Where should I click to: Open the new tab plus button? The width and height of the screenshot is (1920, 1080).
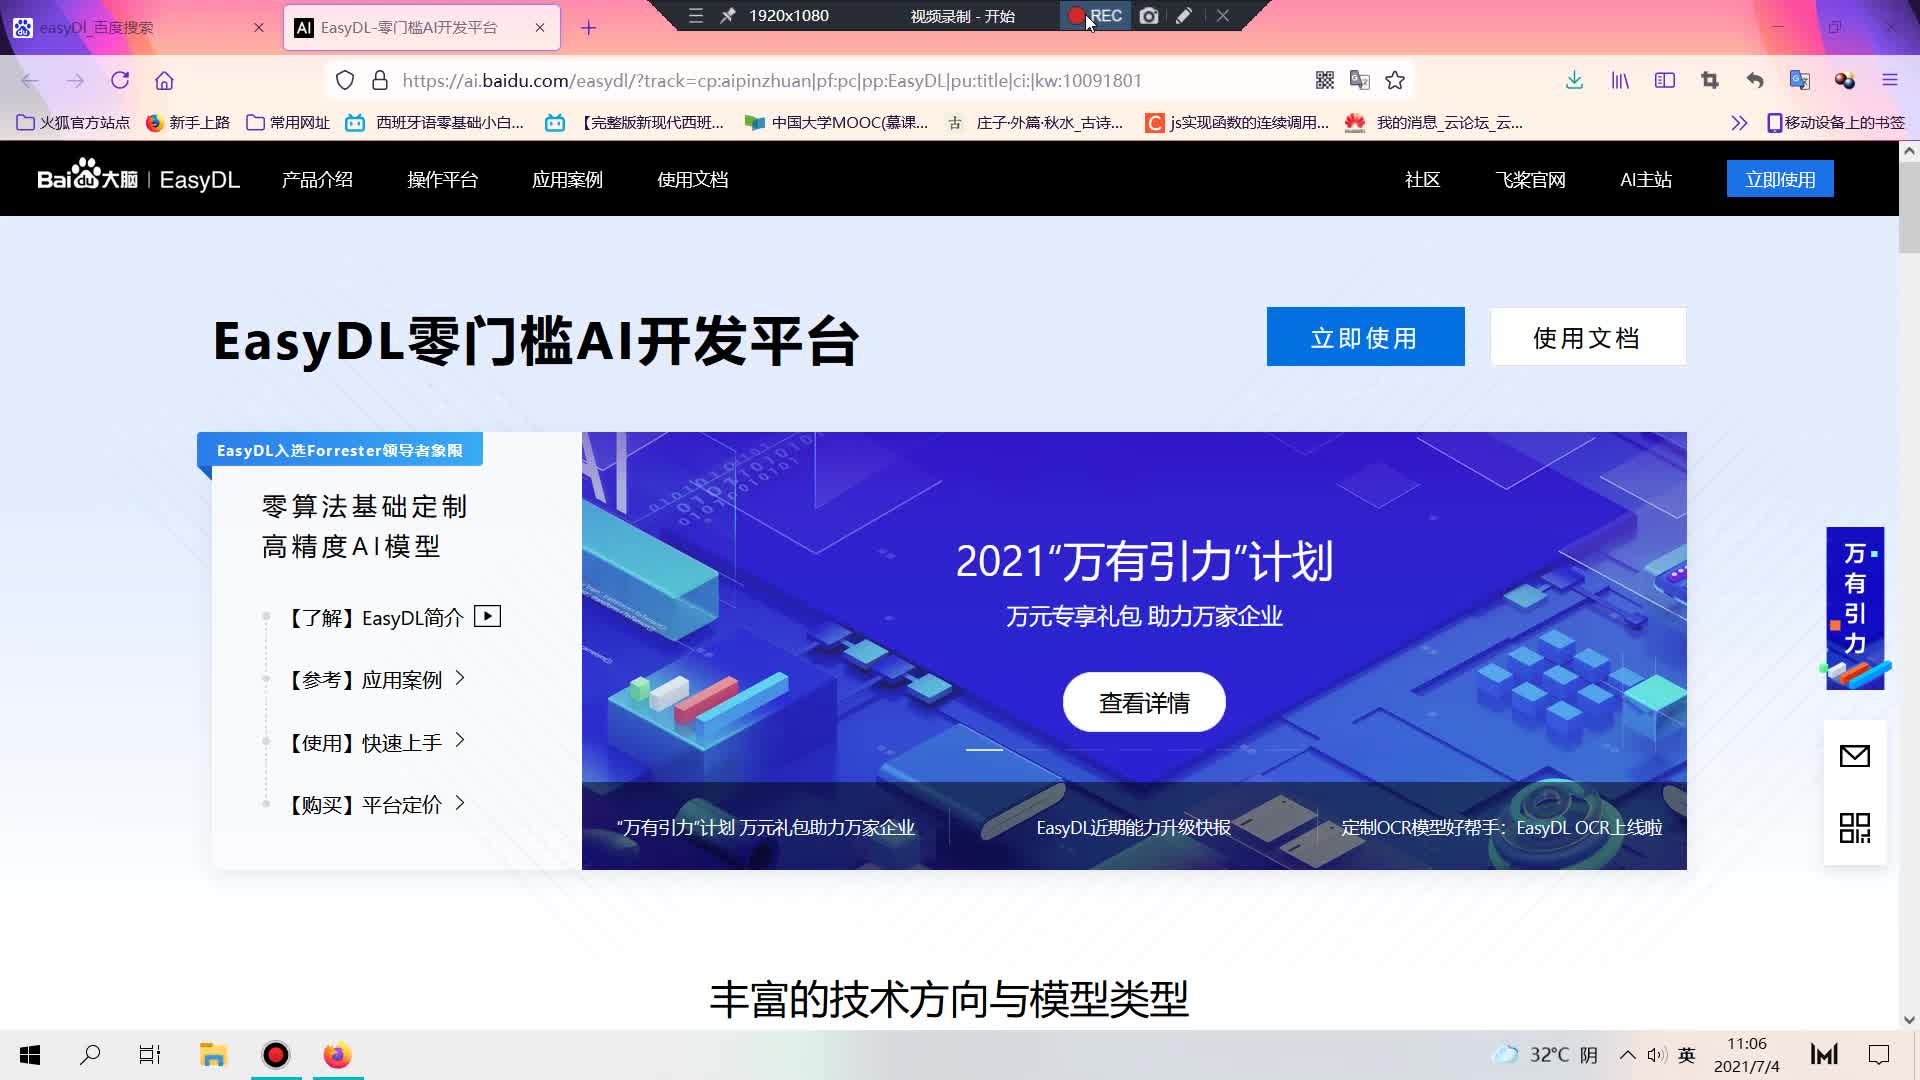(589, 28)
